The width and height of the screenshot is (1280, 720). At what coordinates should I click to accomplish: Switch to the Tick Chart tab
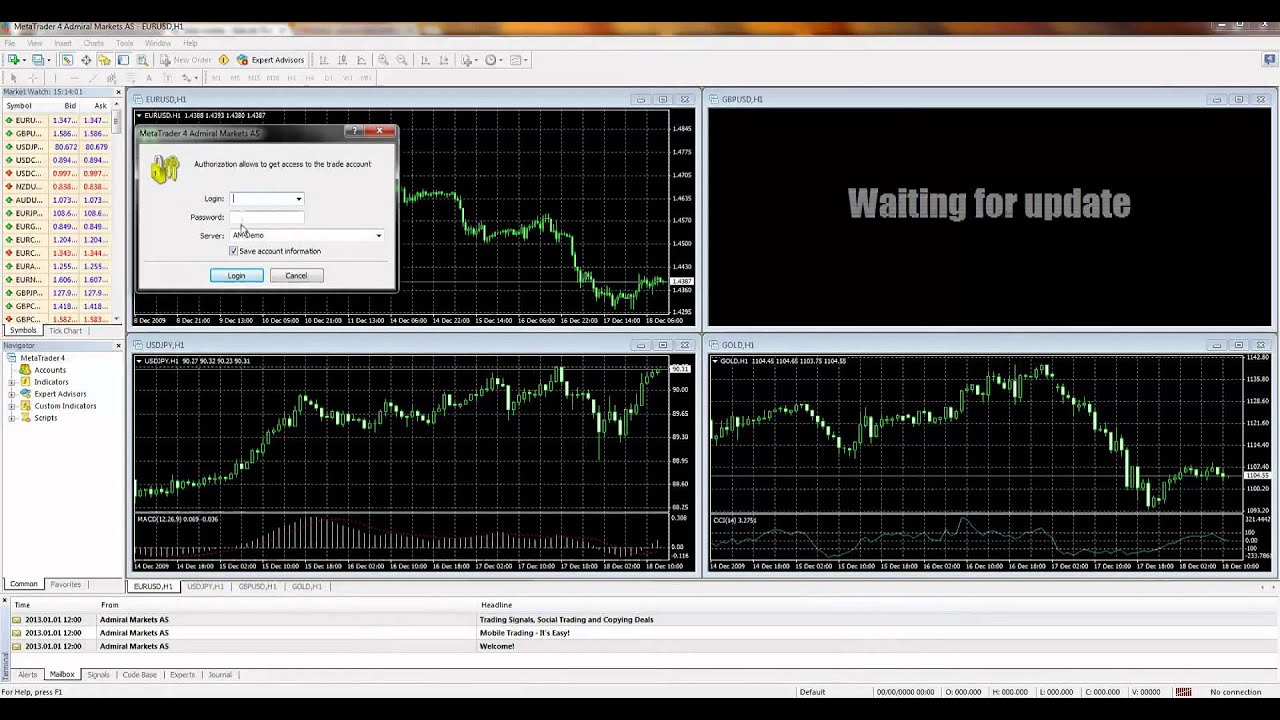tap(66, 331)
